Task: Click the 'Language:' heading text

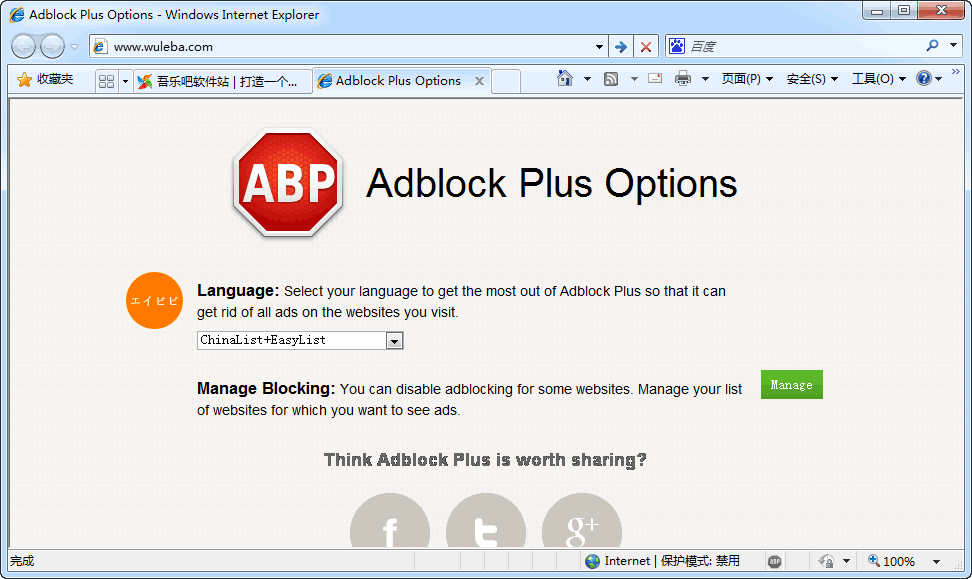Action: [x=238, y=291]
